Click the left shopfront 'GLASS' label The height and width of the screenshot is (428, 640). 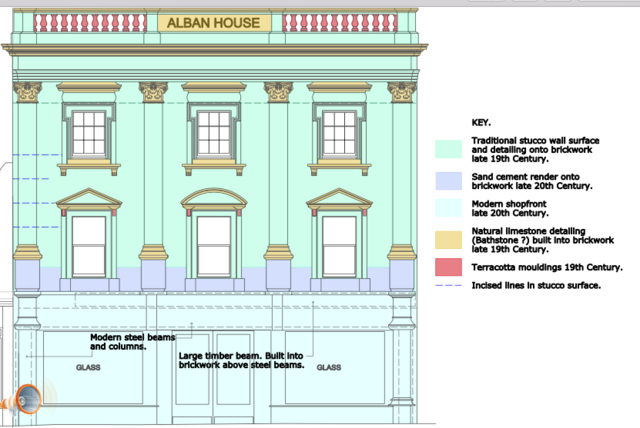[88, 367]
